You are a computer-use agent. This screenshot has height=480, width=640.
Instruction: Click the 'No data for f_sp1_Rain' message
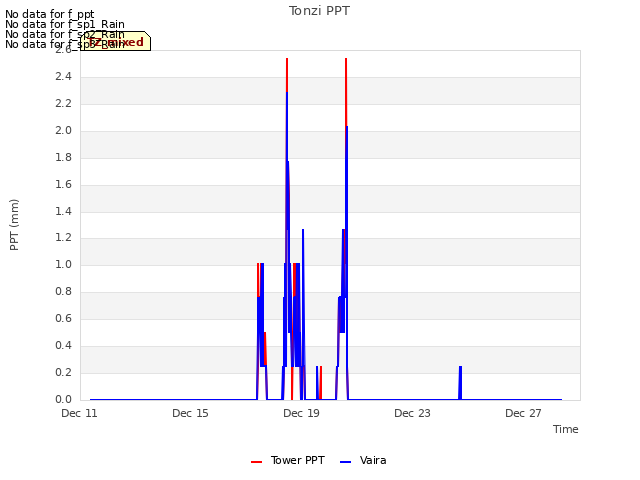[65, 24]
